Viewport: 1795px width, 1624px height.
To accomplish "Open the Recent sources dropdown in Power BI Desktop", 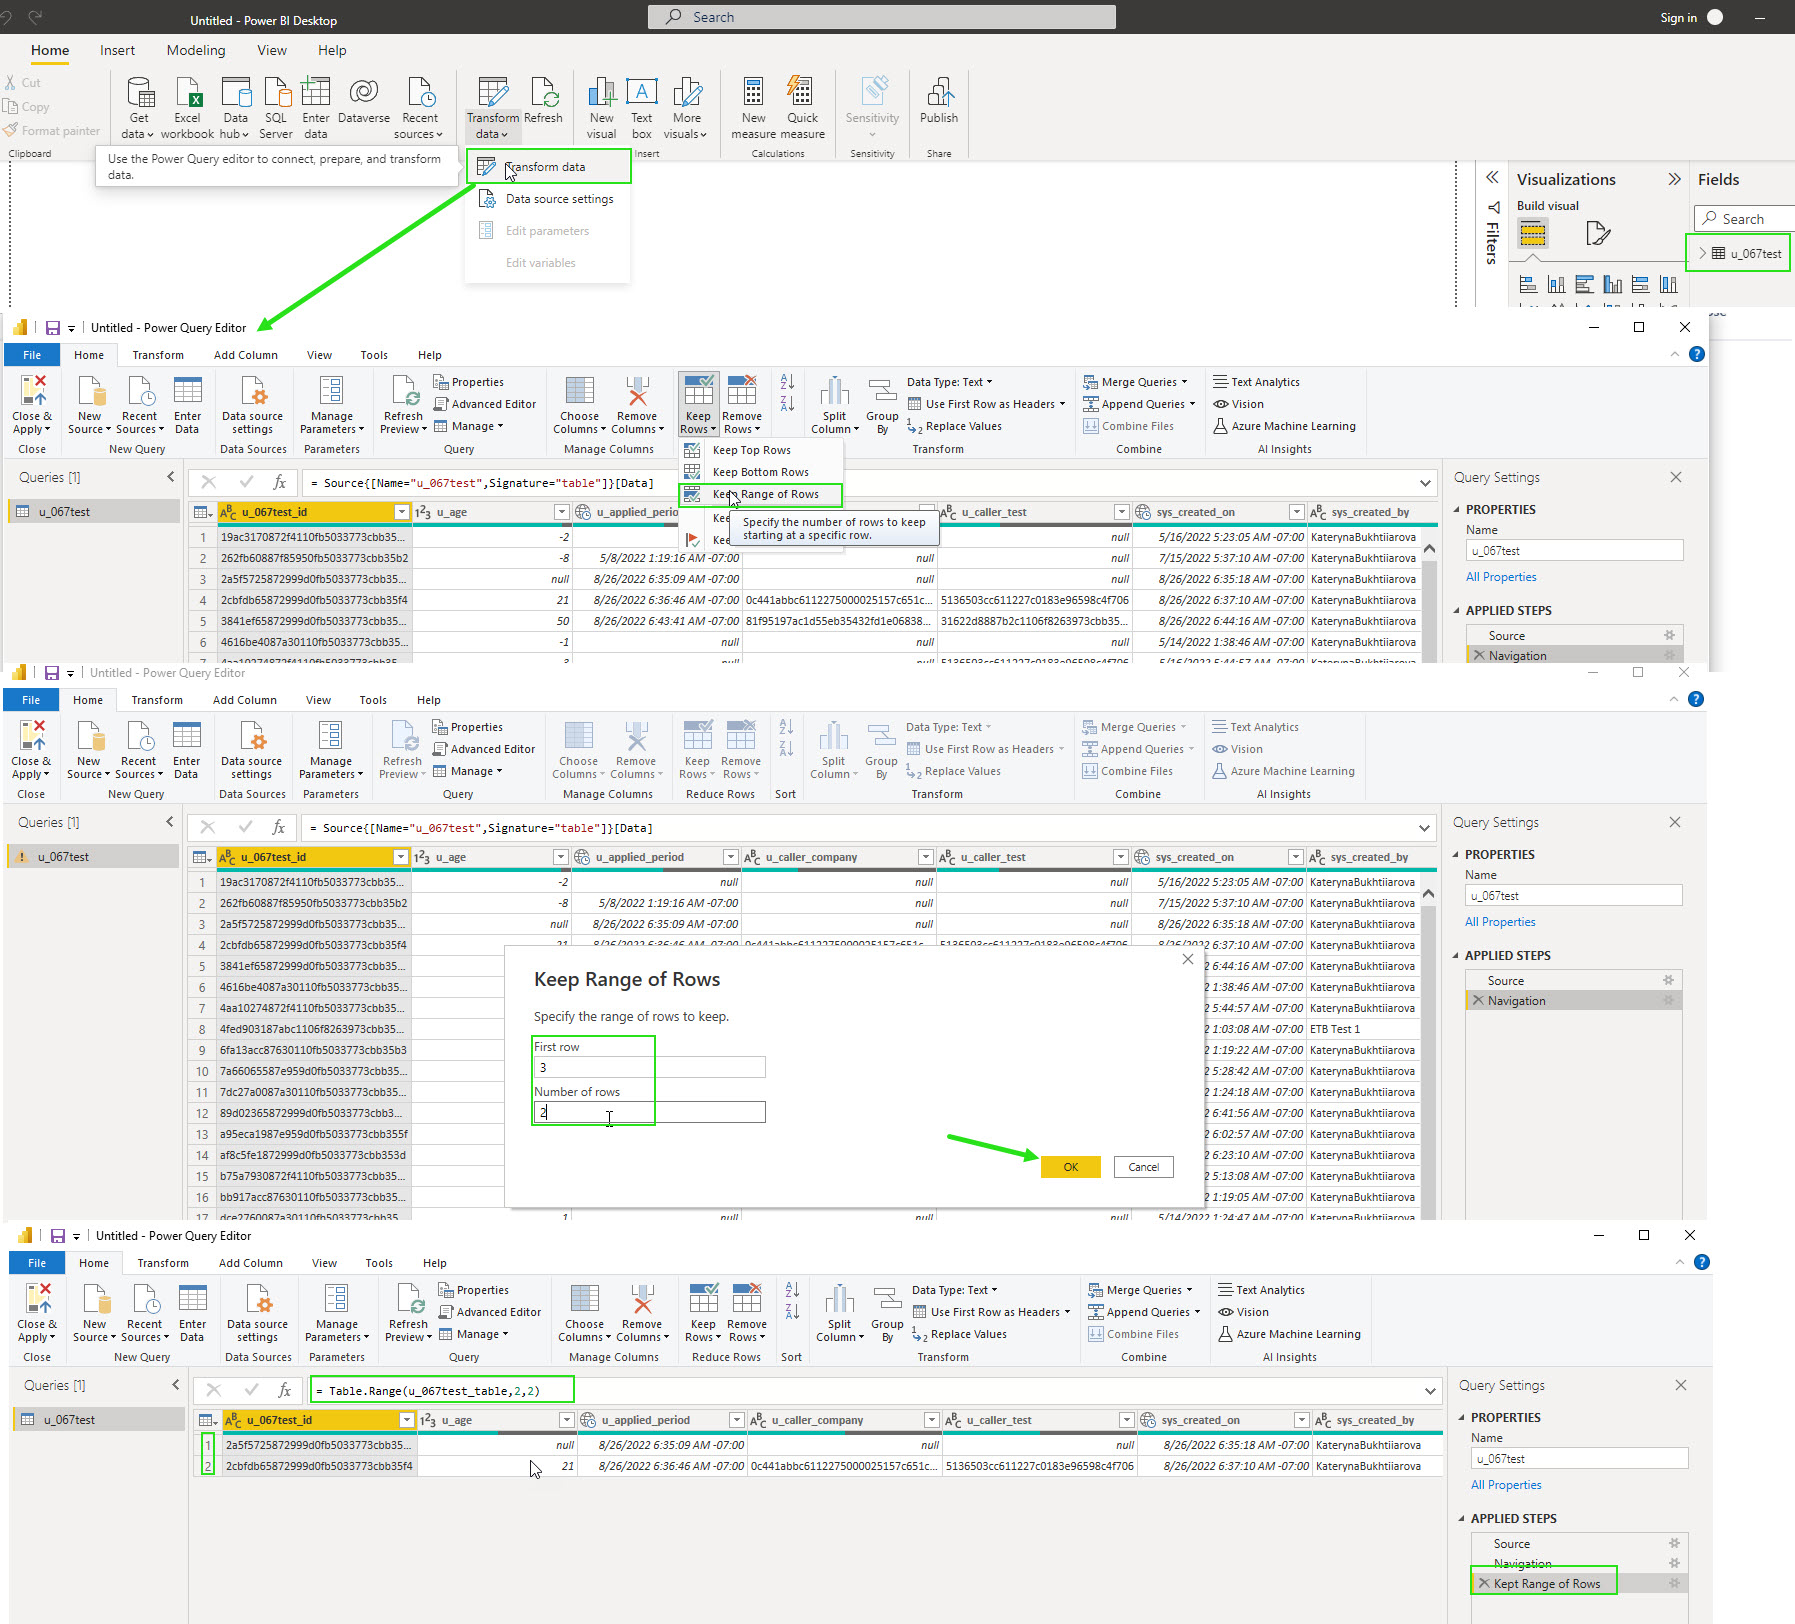I will coord(419,117).
